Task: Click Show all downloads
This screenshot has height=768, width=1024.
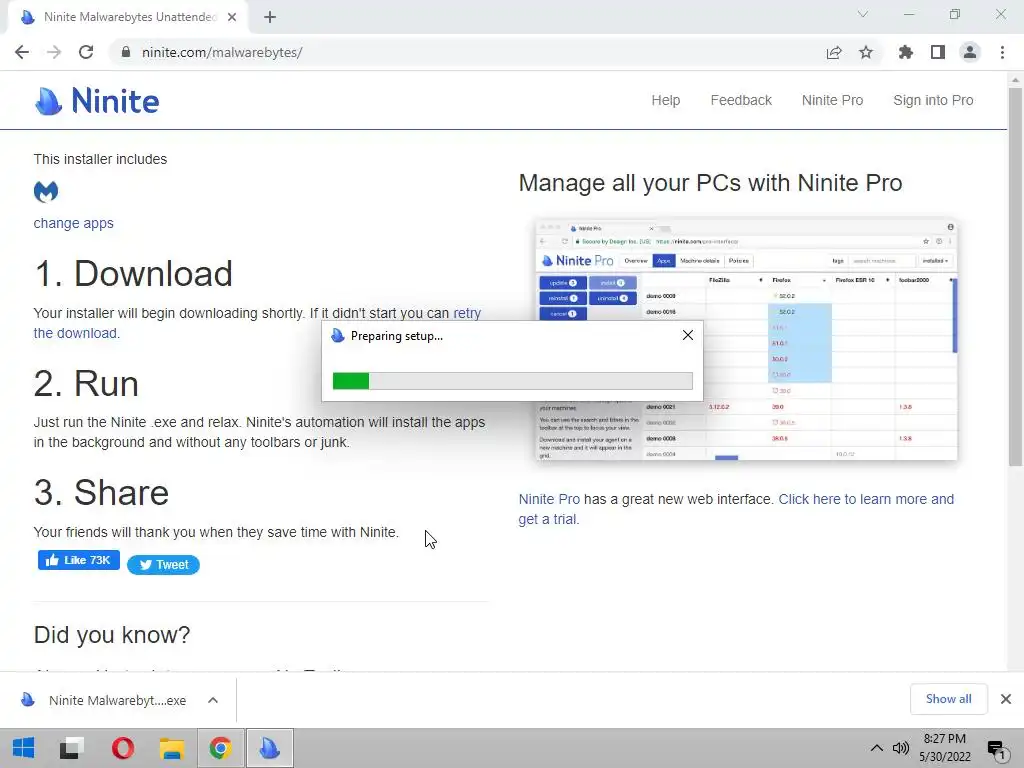Action: tap(948, 699)
